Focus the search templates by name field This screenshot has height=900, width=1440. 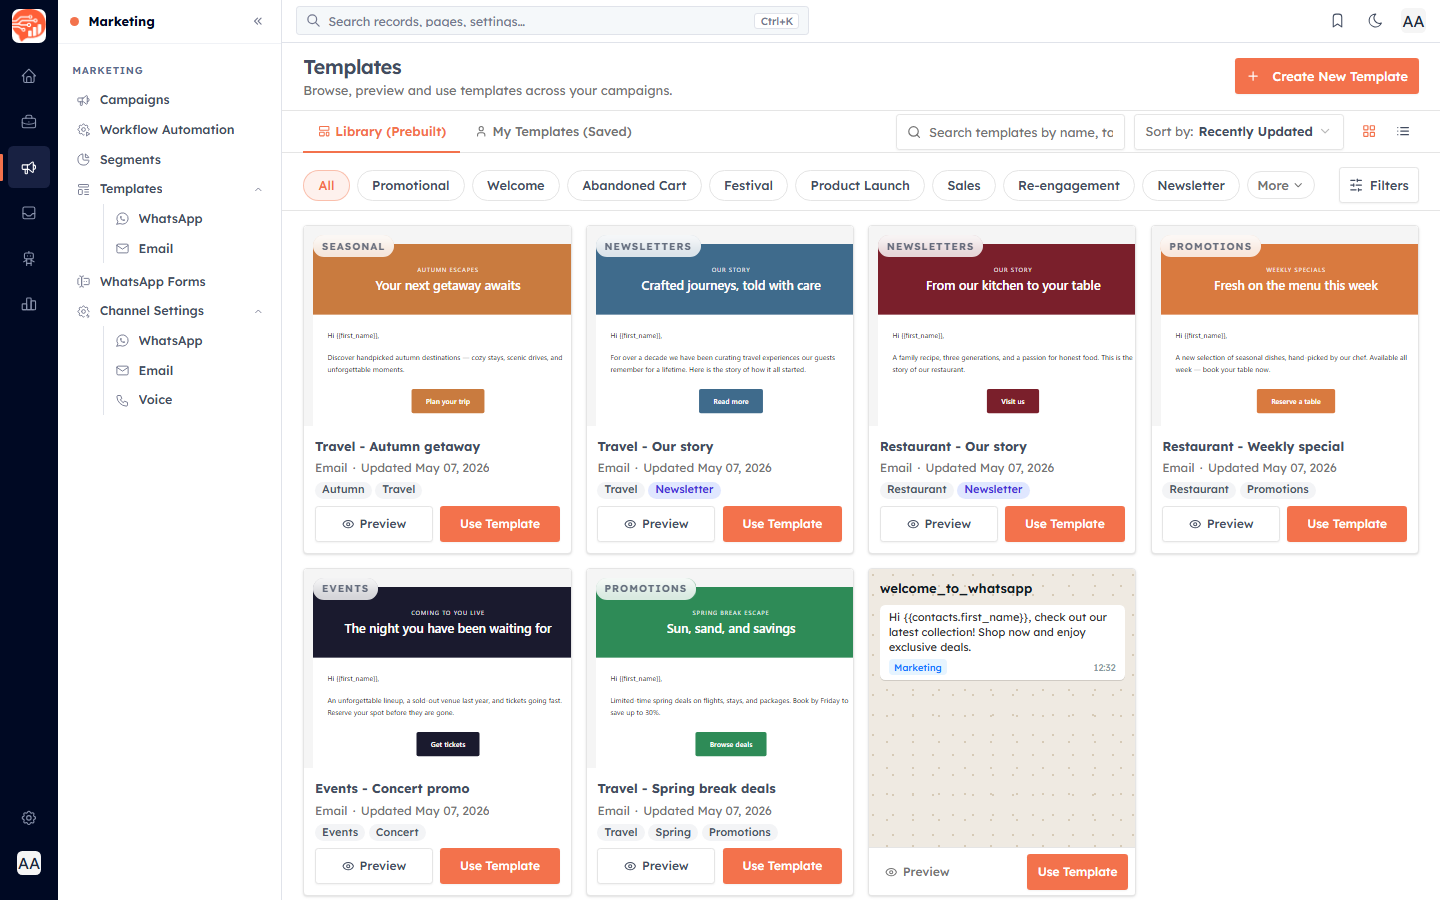point(1010,132)
